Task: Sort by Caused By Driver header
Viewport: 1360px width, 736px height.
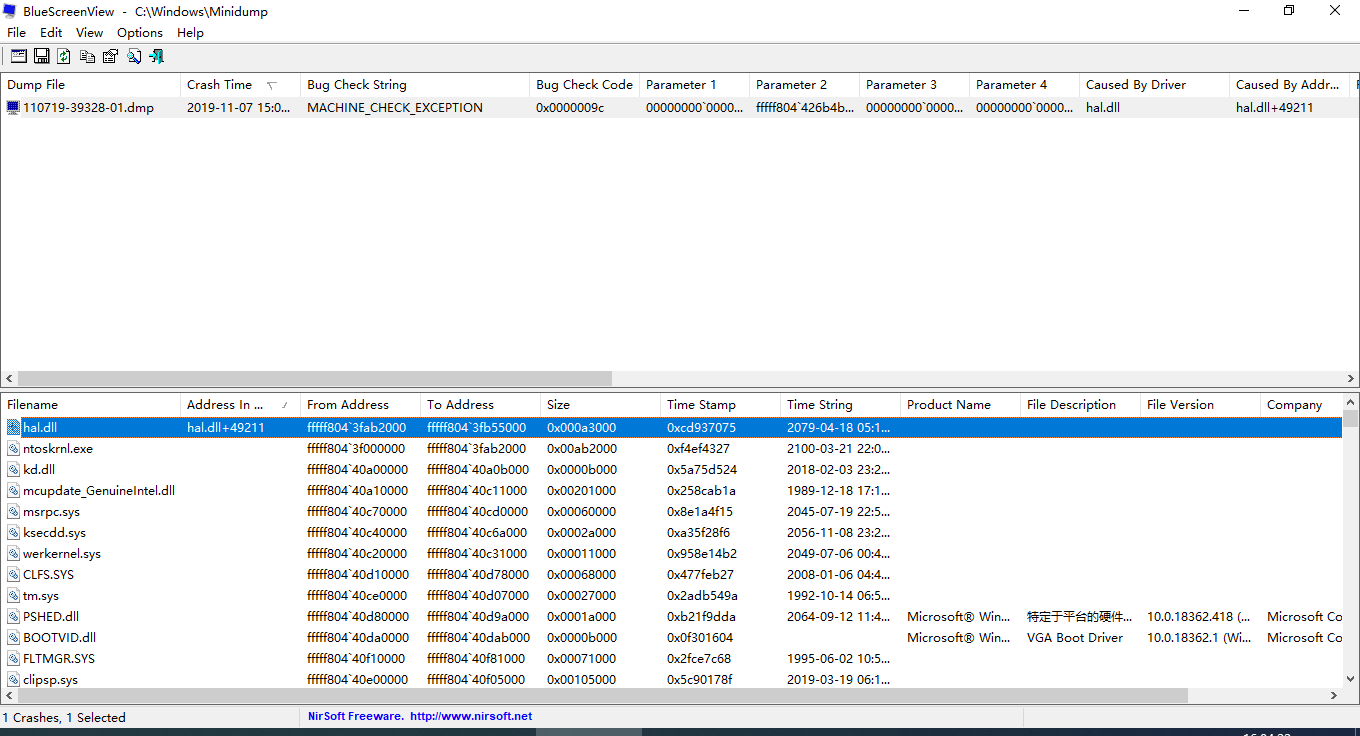Action: [x=1155, y=85]
